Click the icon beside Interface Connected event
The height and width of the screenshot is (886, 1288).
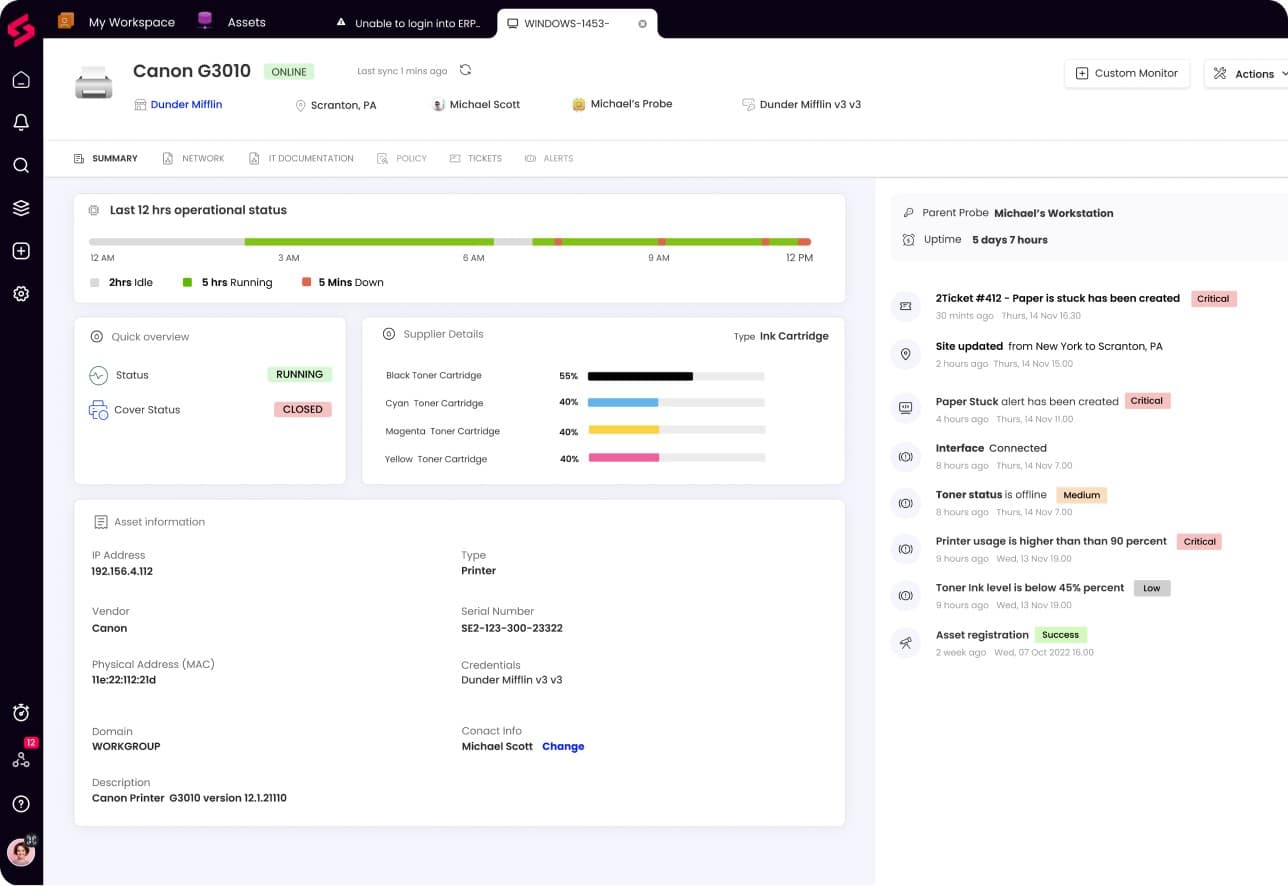905,457
